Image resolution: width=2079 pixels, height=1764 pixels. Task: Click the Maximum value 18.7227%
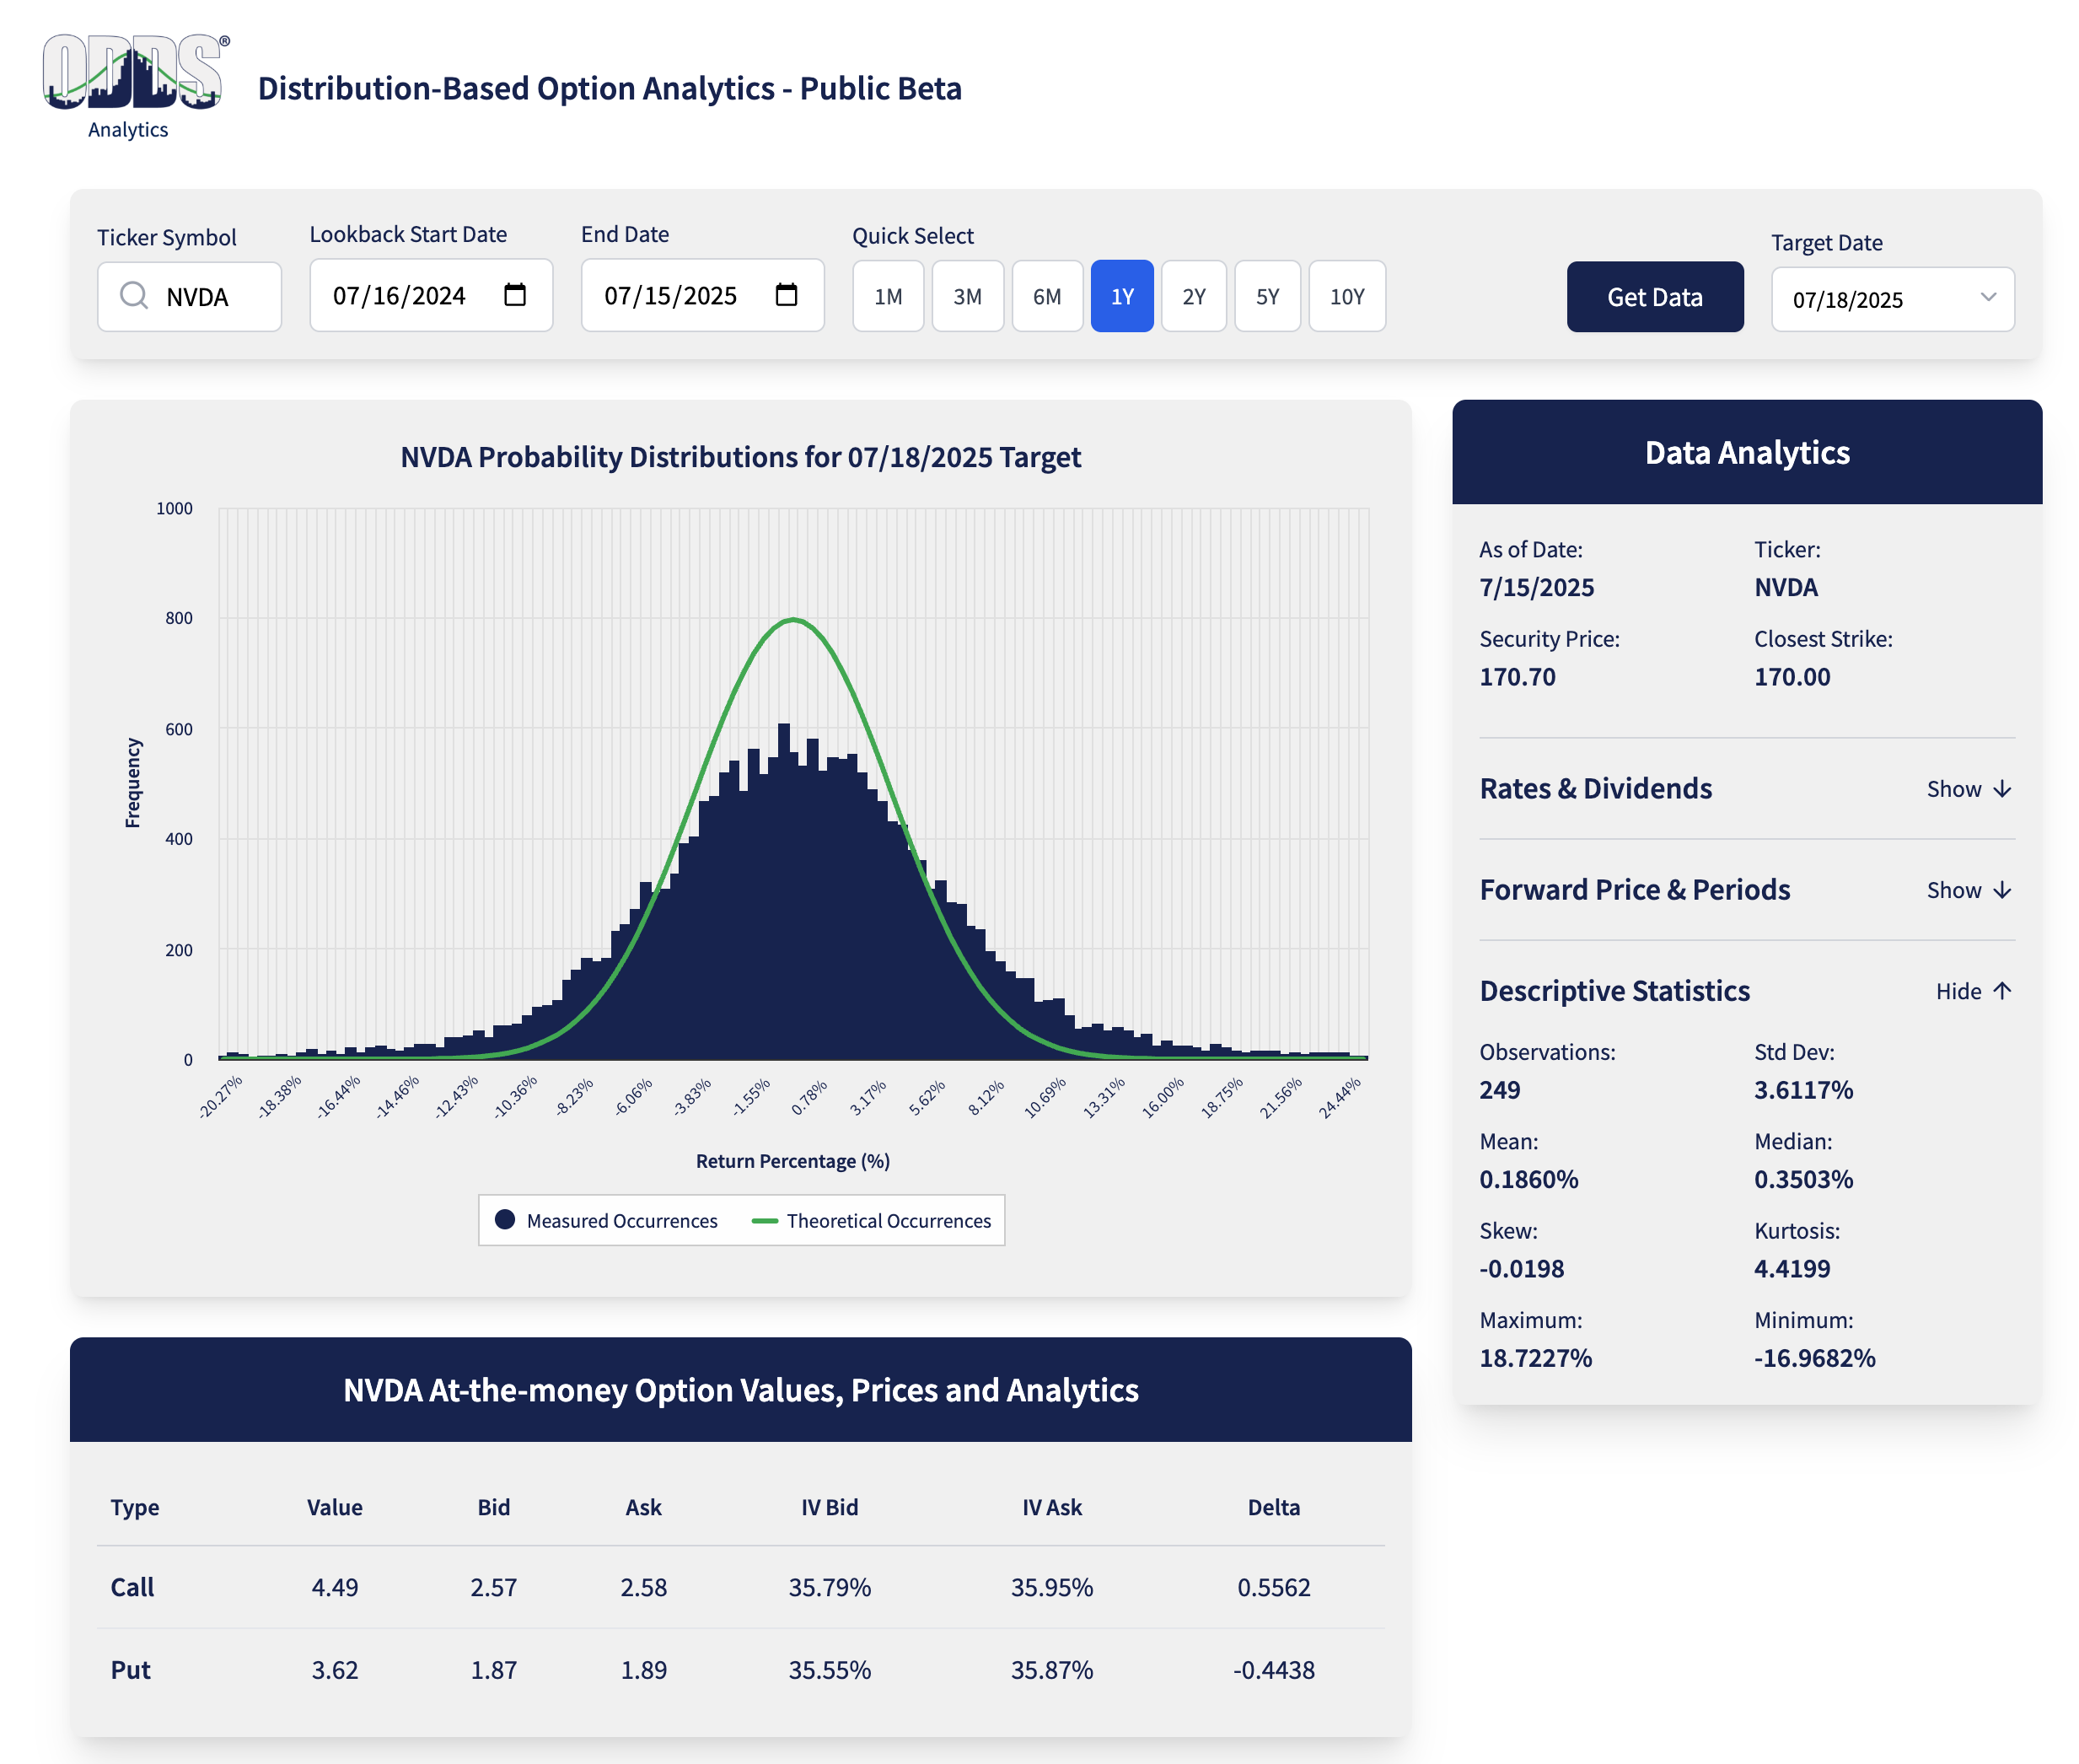(x=1535, y=1358)
